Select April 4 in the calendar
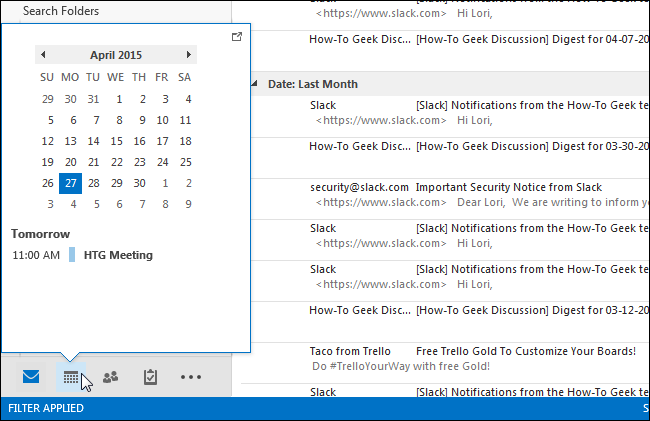The image size is (650, 421). (x=188, y=99)
